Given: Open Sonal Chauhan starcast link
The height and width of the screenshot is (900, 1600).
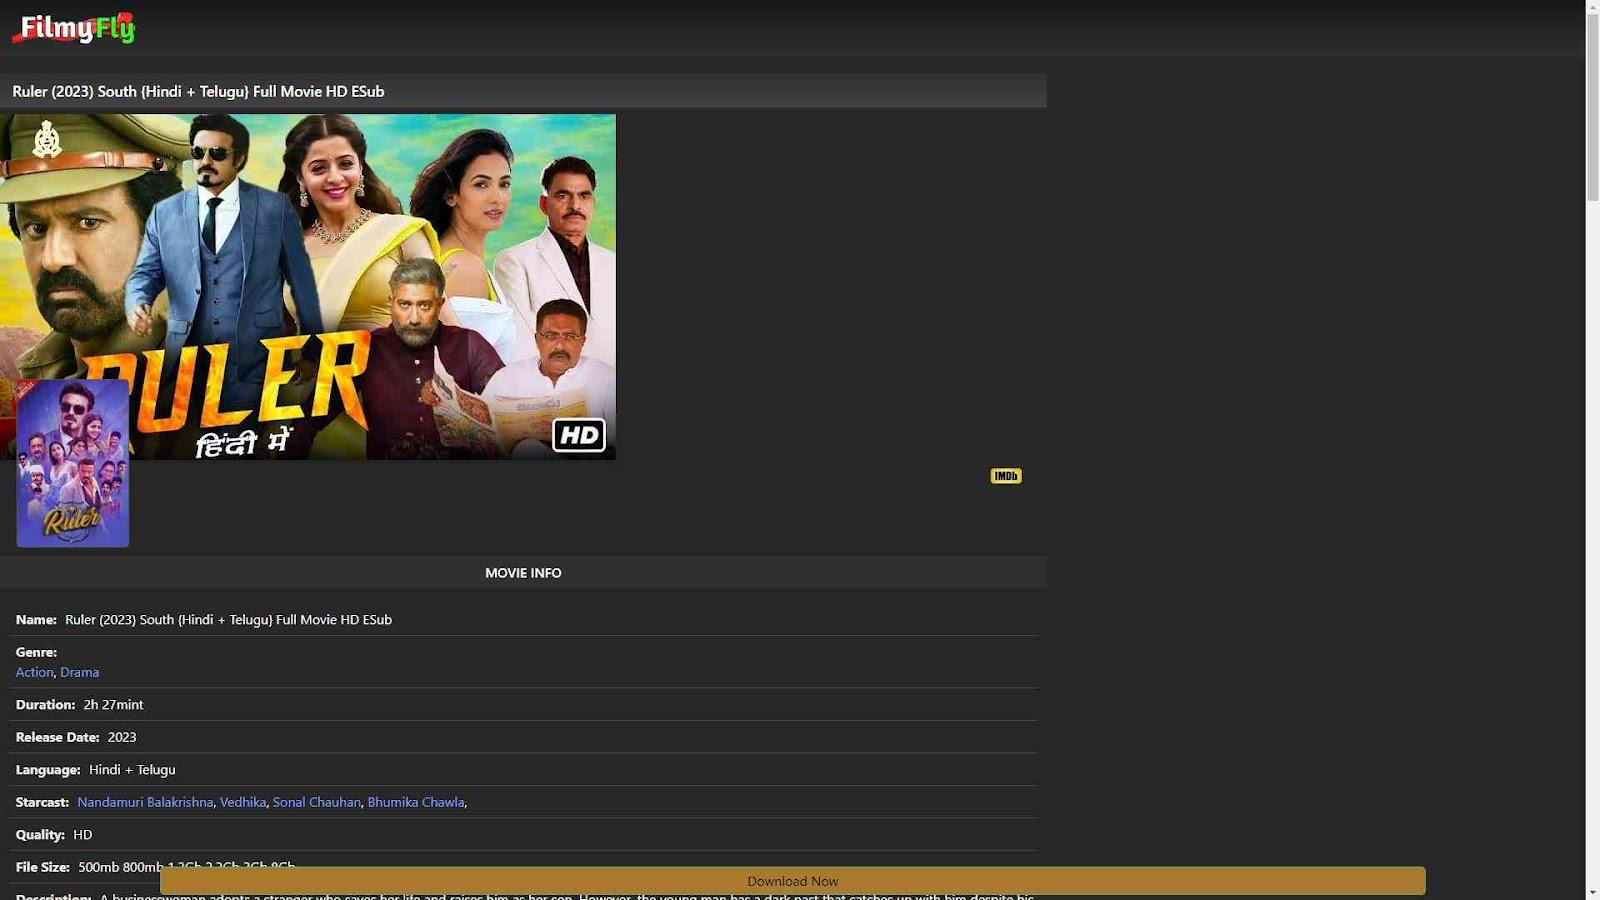Looking at the screenshot, I should coord(316,802).
